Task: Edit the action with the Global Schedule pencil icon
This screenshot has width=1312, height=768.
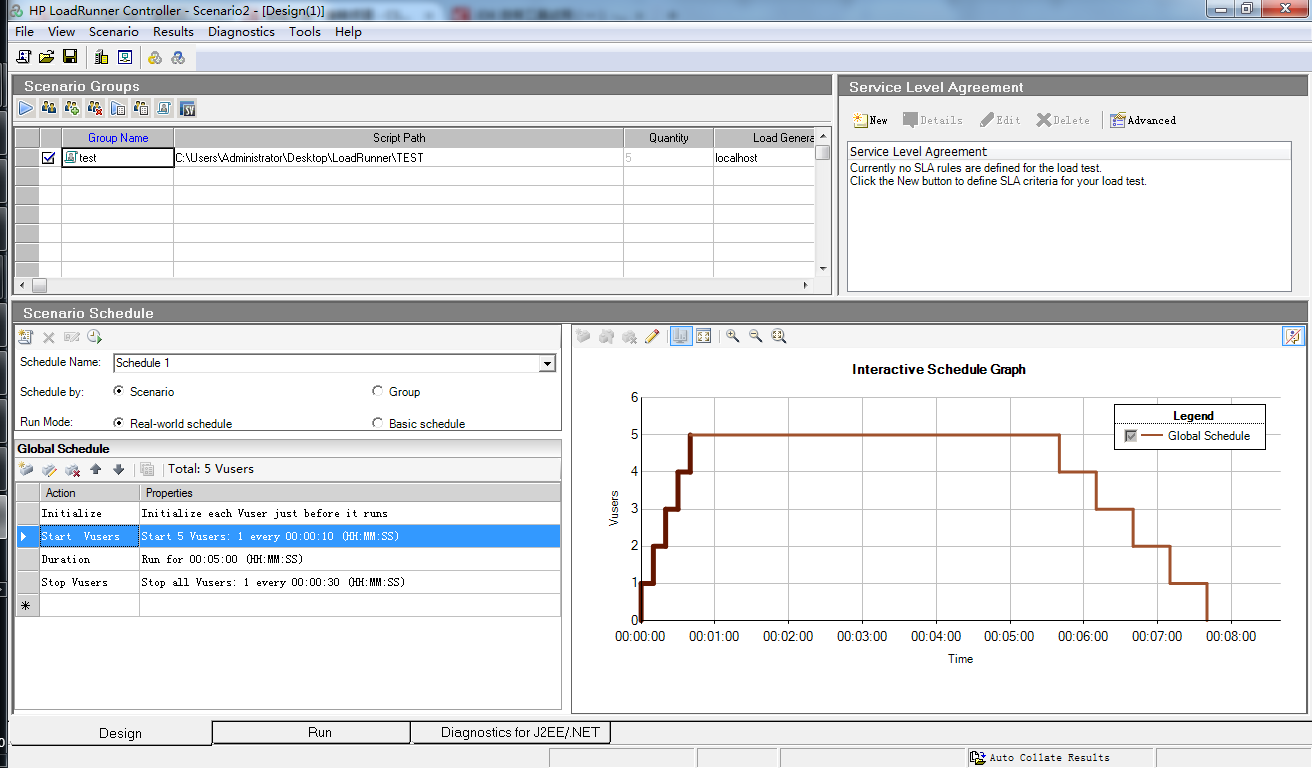Action: click(49, 469)
